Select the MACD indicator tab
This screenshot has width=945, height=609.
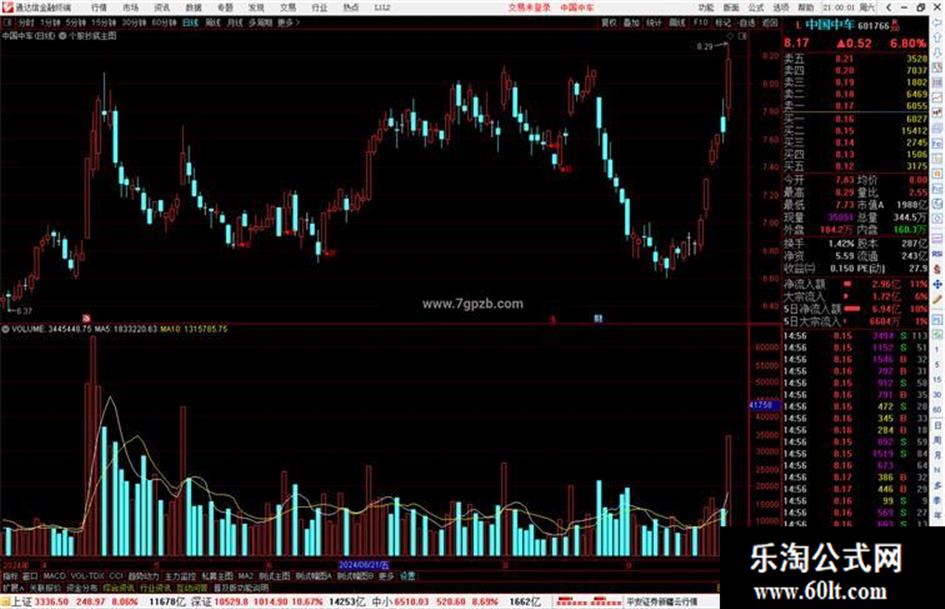pyautogui.click(x=54, y=576)
